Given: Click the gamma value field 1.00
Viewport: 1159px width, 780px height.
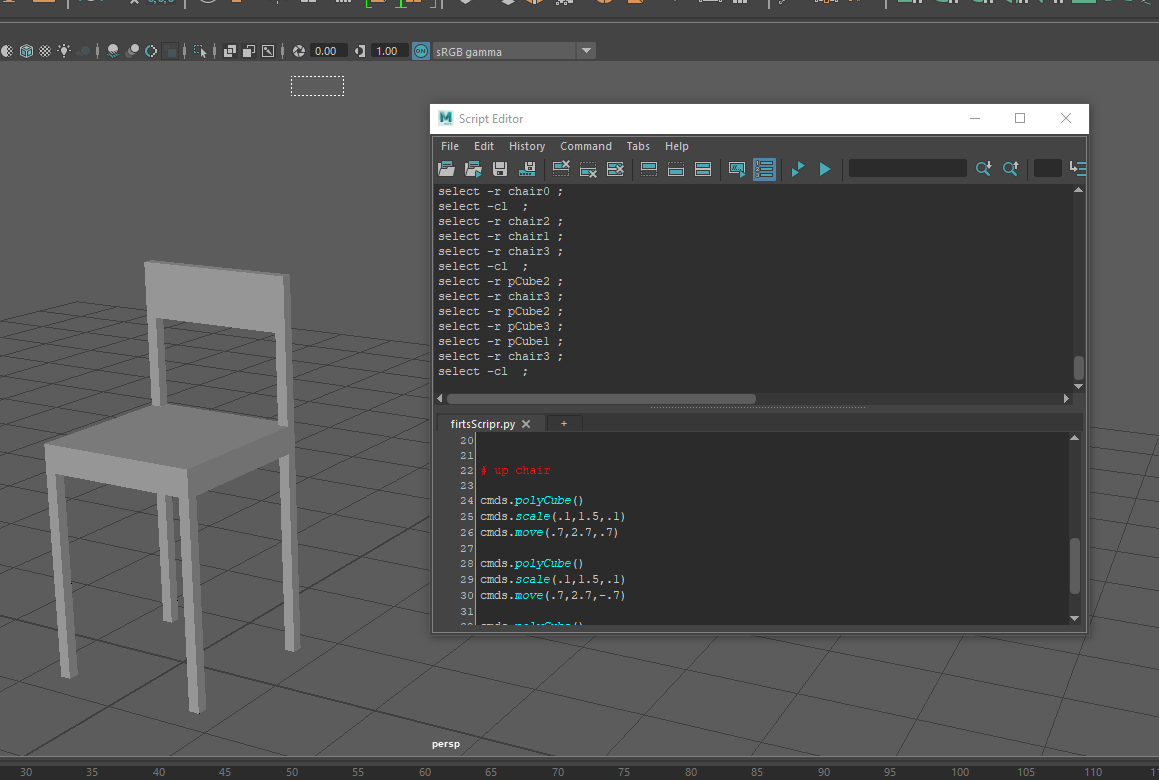Looking at the screenshot, I should pyautogui.click(x=390, y=51).
